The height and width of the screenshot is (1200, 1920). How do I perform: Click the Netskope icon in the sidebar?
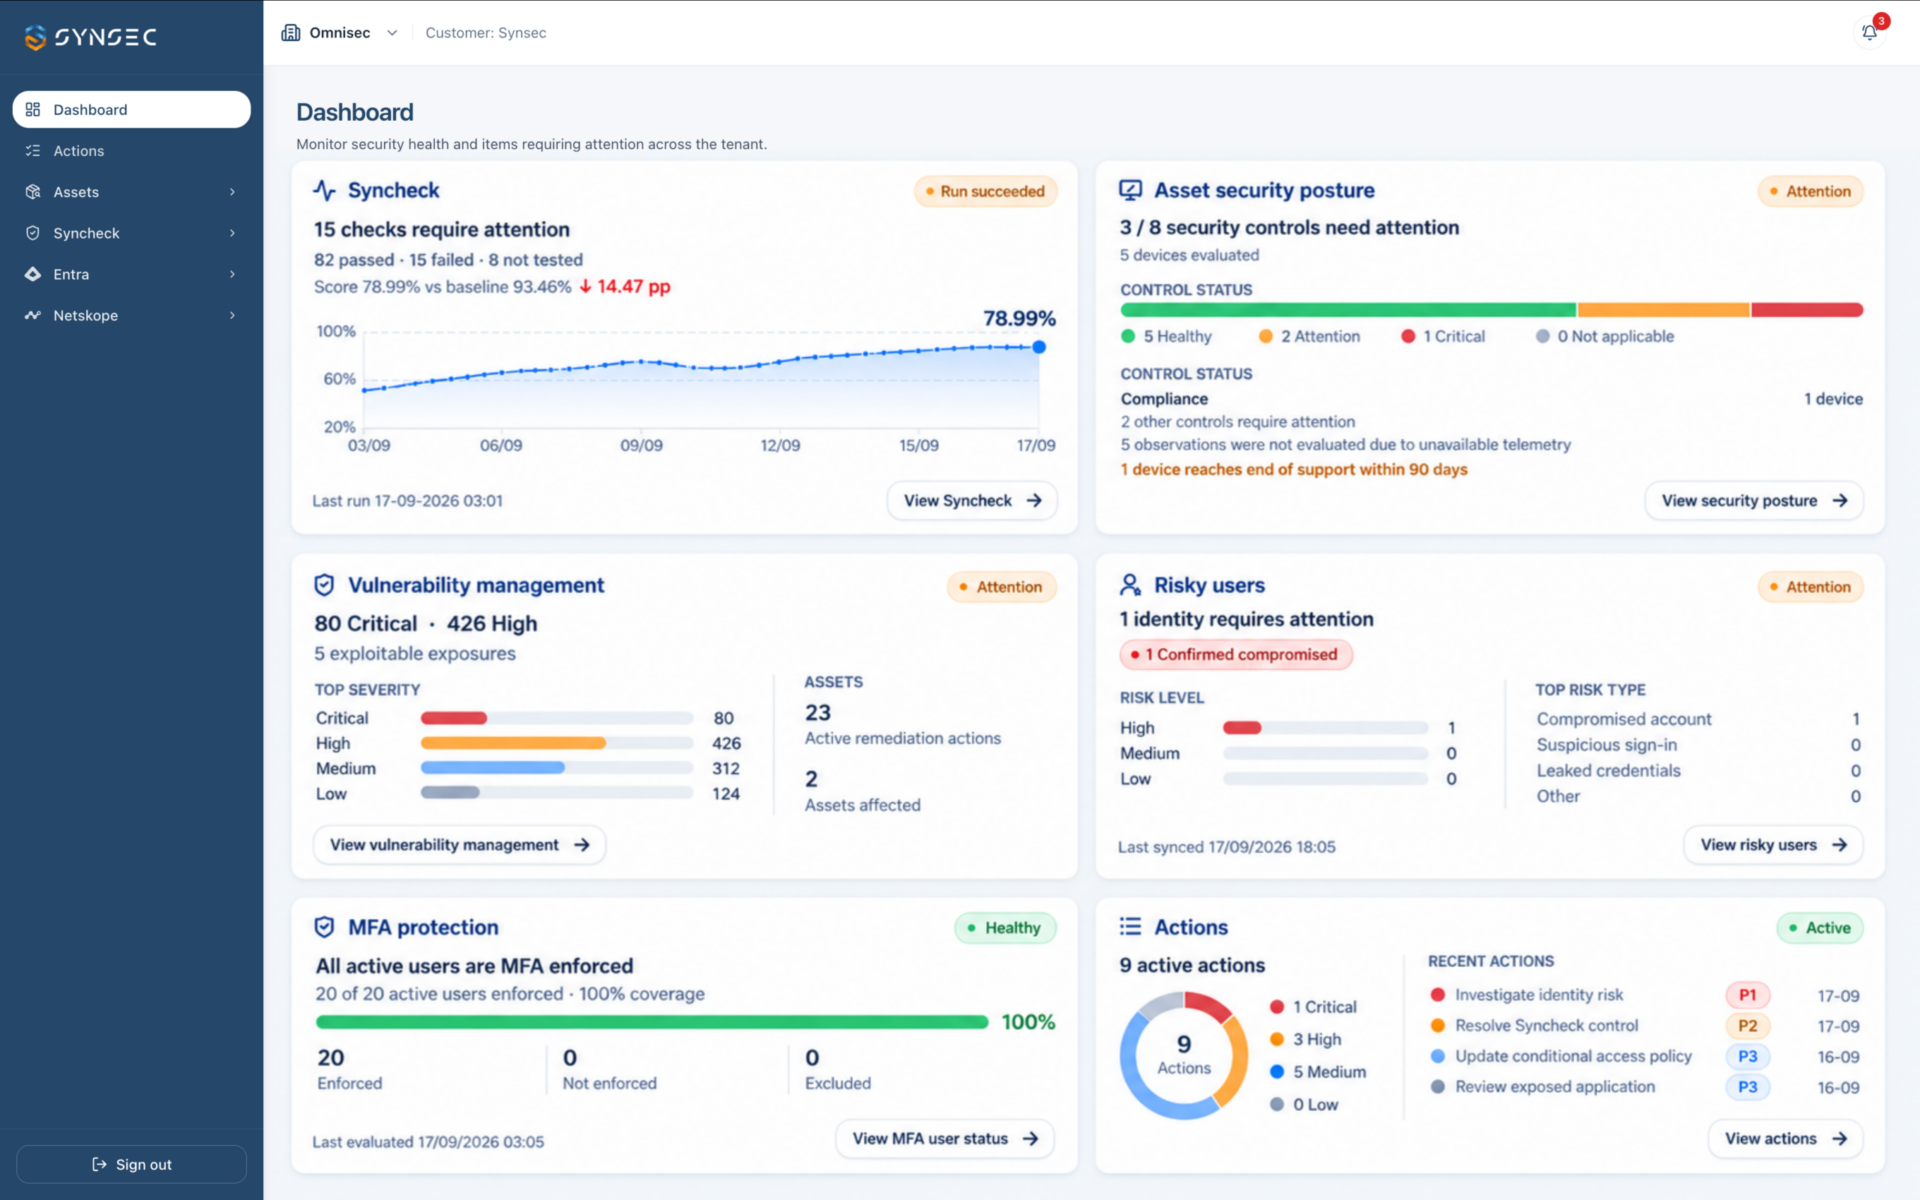[33, 315]
